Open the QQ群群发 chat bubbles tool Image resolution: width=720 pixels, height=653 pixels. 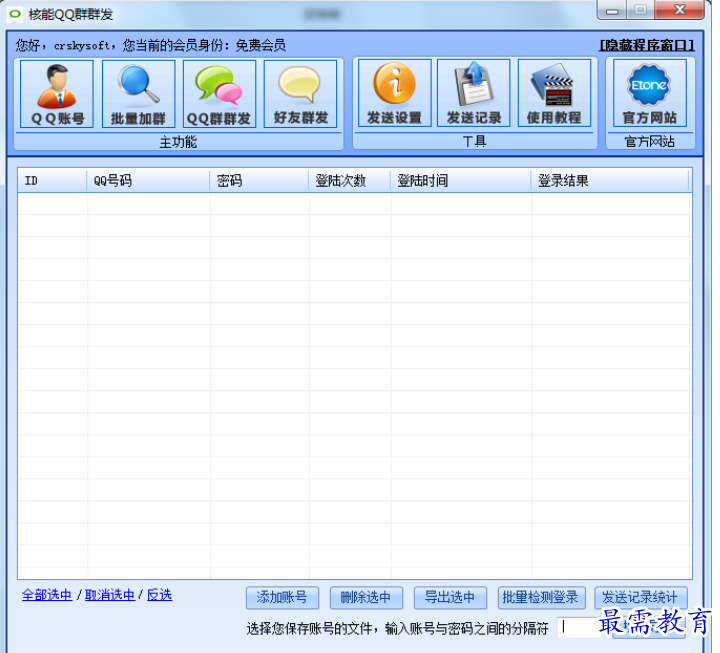click(x=219, y=94)
